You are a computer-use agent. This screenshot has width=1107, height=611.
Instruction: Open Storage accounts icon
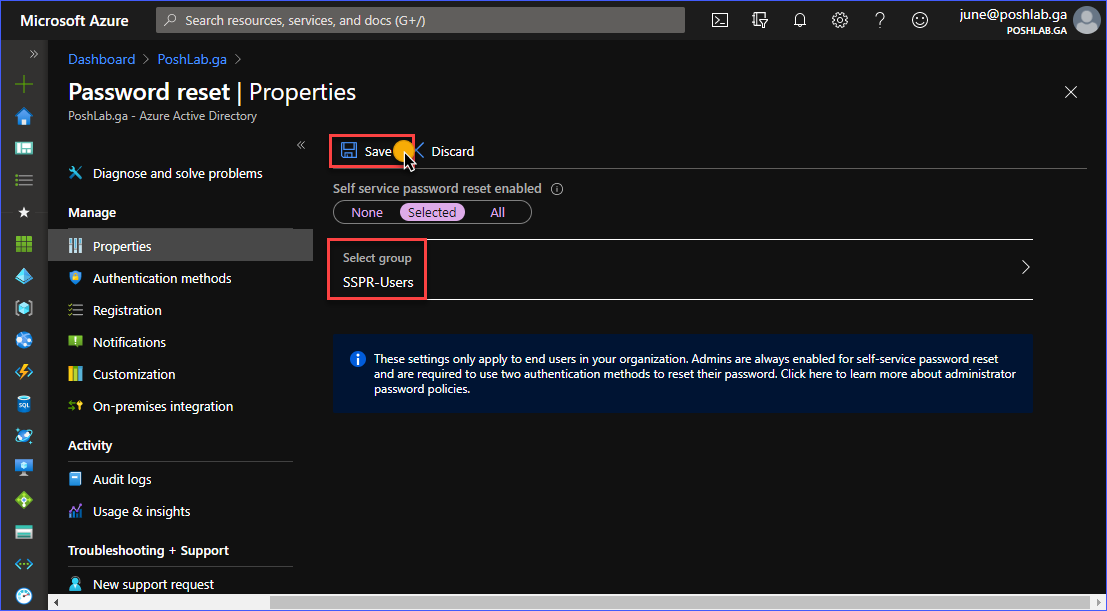point(24,532)
